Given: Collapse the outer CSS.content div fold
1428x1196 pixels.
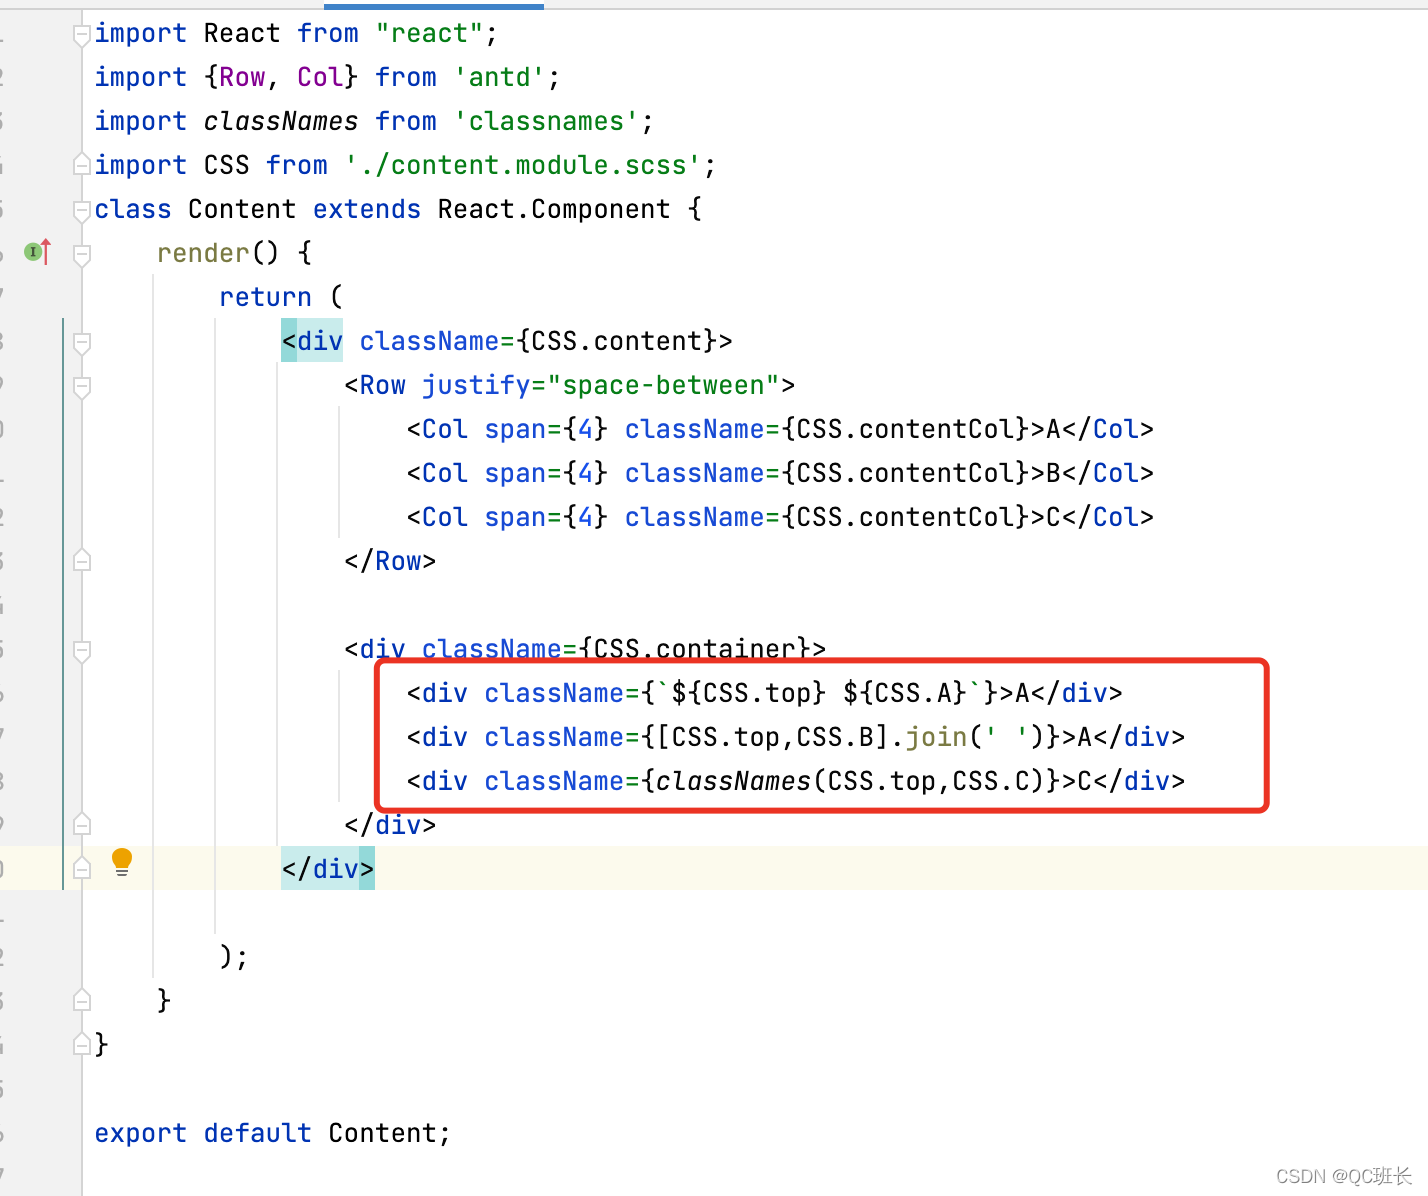Looking at the screenshot, I should pyautogui.click(x=81, y=343).
